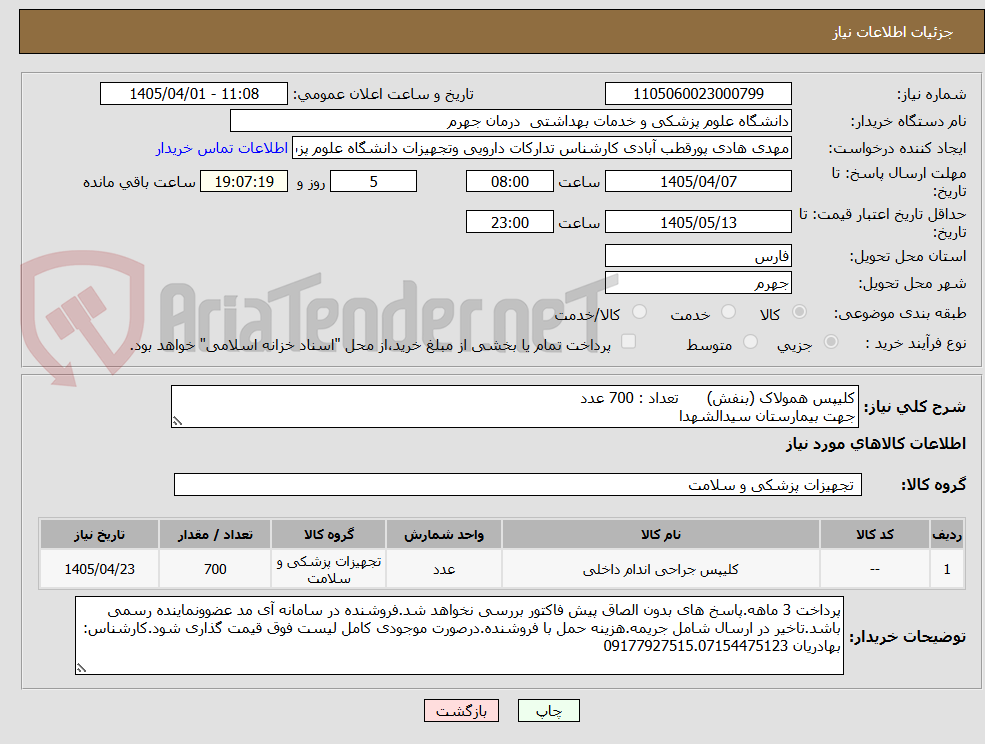Select the جزیی purchase type radio
Image resolution: width=985 pixels, height=744 pixels.
(830, 342)
